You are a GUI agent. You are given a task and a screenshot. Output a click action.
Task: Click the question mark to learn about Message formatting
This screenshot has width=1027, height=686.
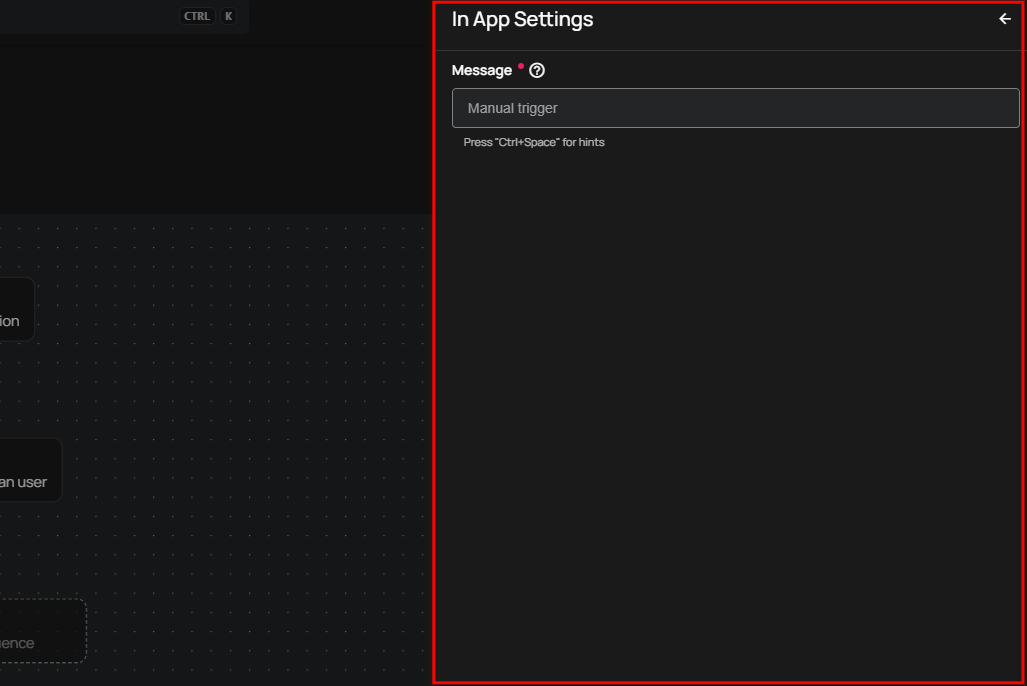pos(537,70)
